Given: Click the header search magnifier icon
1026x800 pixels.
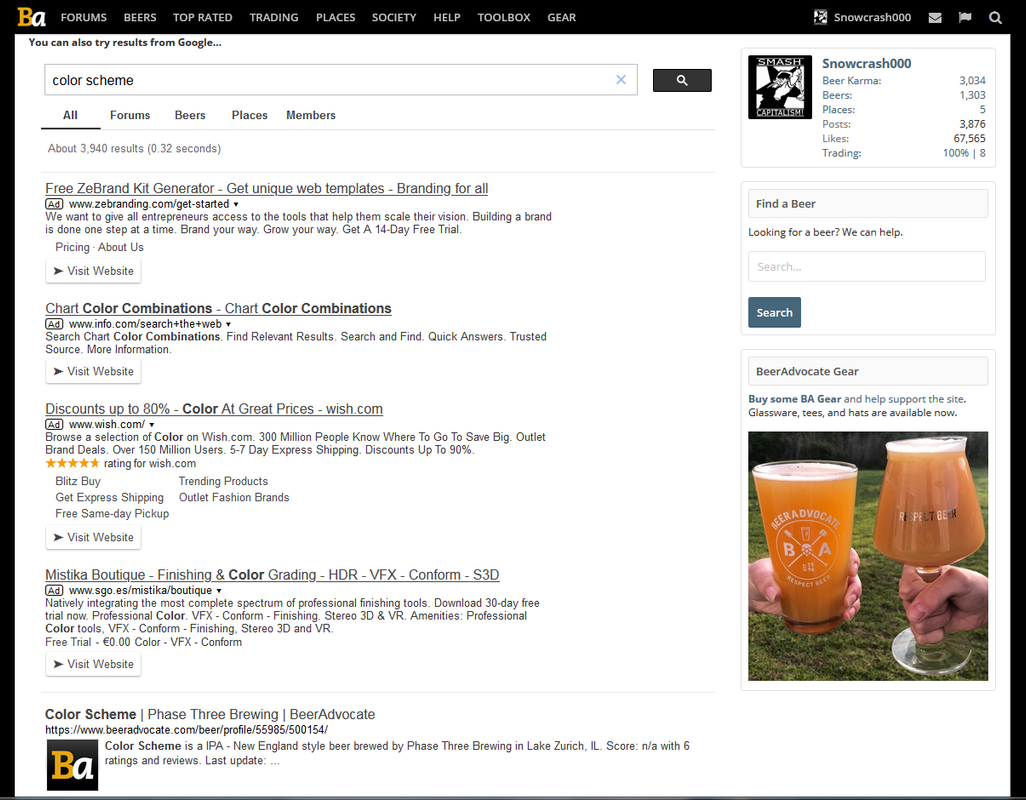Looking at the screenshot, I should [995, 18].
